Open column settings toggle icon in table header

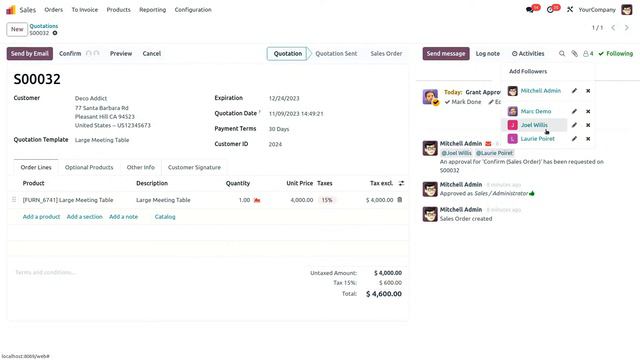401,183
